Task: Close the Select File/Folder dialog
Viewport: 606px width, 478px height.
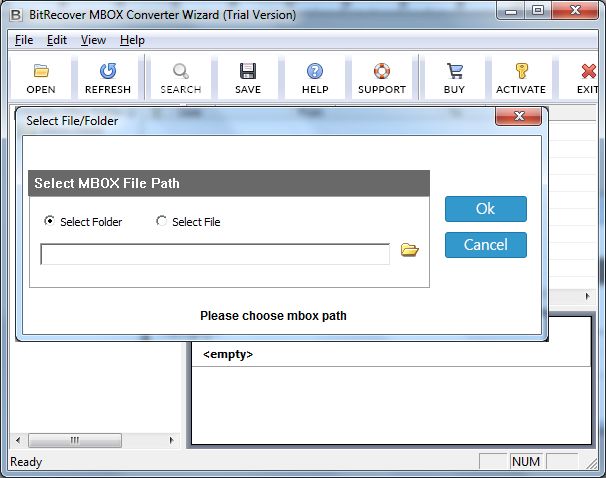Action: tap(518, 116)
